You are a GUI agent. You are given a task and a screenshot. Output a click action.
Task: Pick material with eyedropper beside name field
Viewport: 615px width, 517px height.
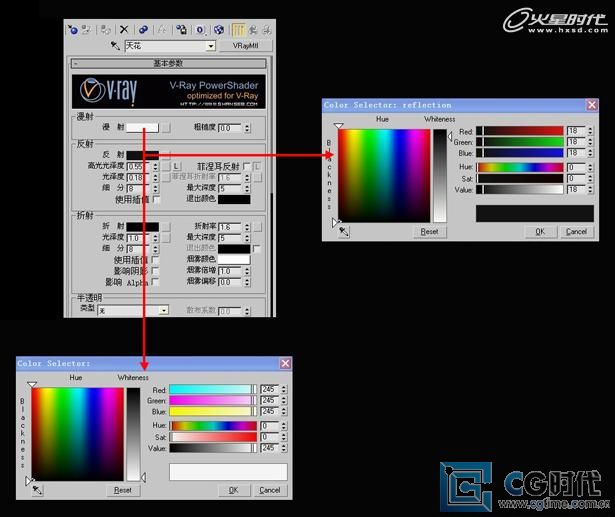point(115,46)
